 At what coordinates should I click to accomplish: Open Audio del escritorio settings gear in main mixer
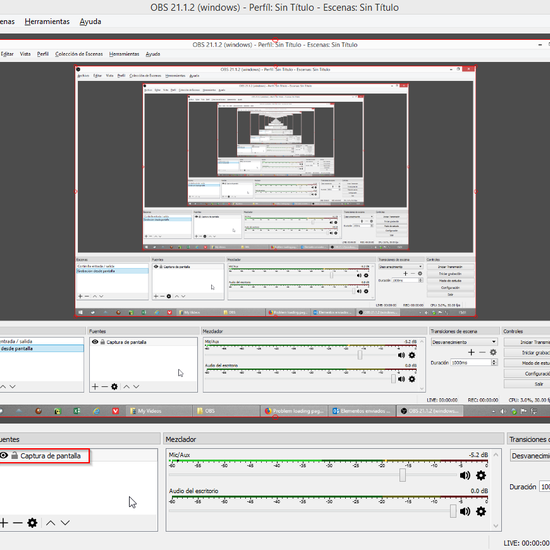tap(481, 512)
